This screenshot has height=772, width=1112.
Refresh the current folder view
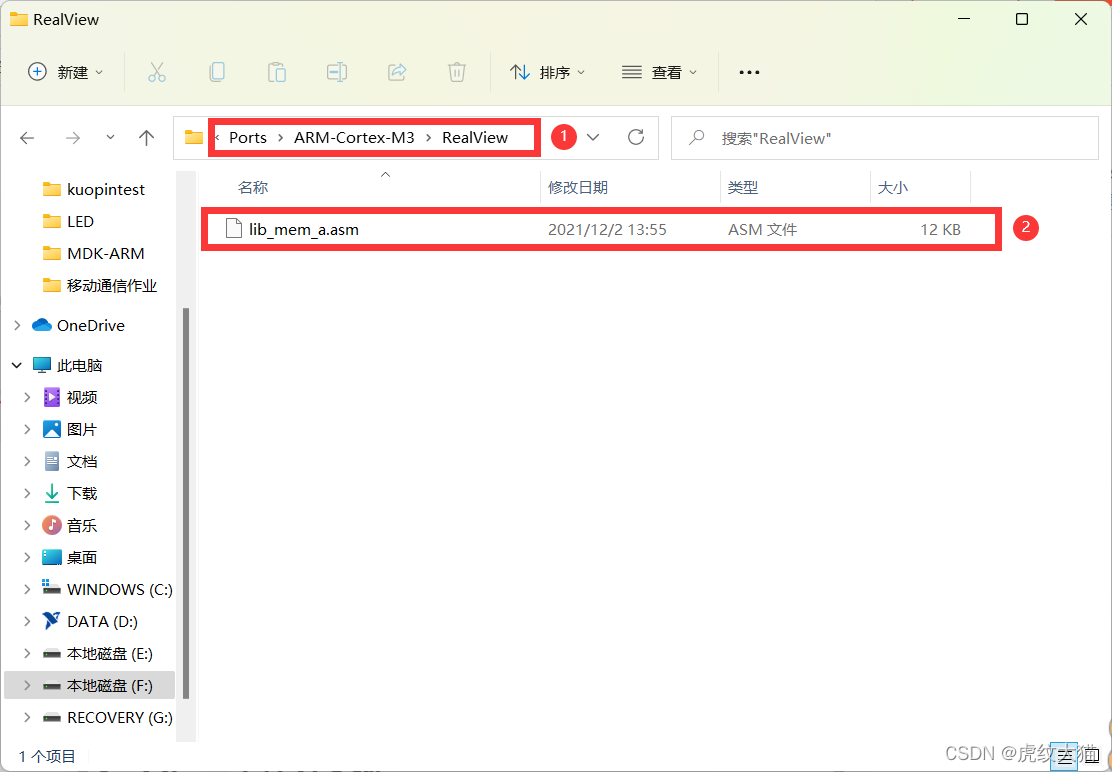pos(636,137)
